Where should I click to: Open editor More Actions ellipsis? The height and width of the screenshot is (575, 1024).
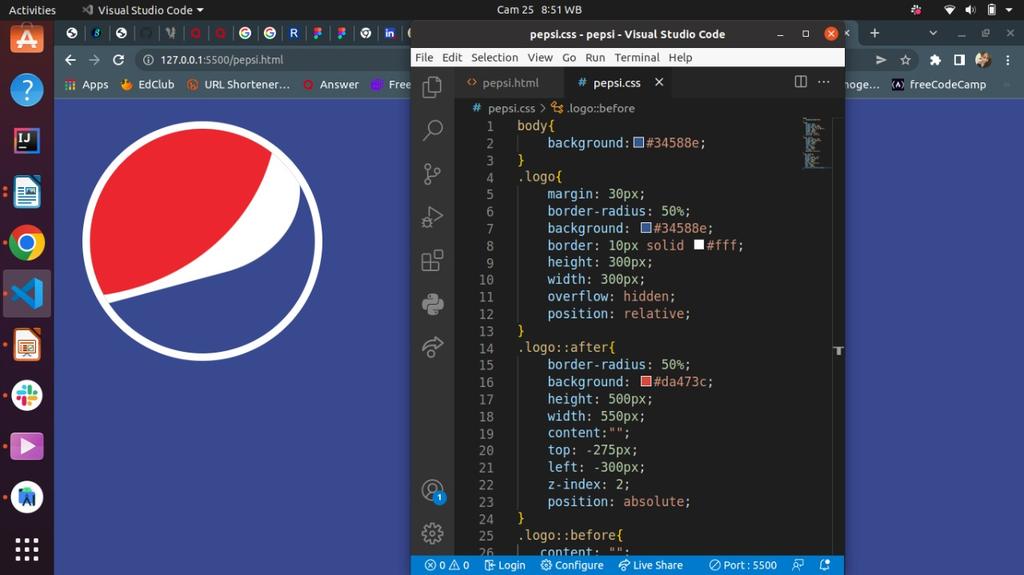pos(824,82)
